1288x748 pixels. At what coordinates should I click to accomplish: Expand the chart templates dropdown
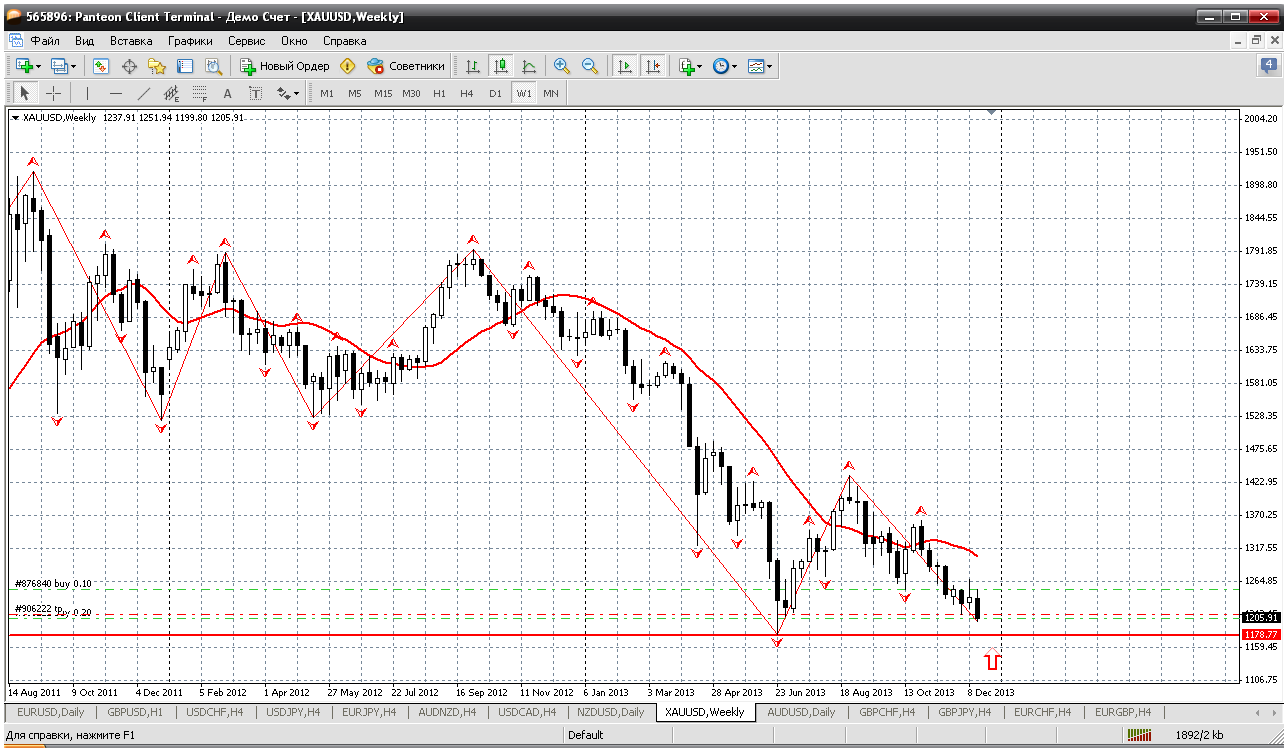[760, 66]
